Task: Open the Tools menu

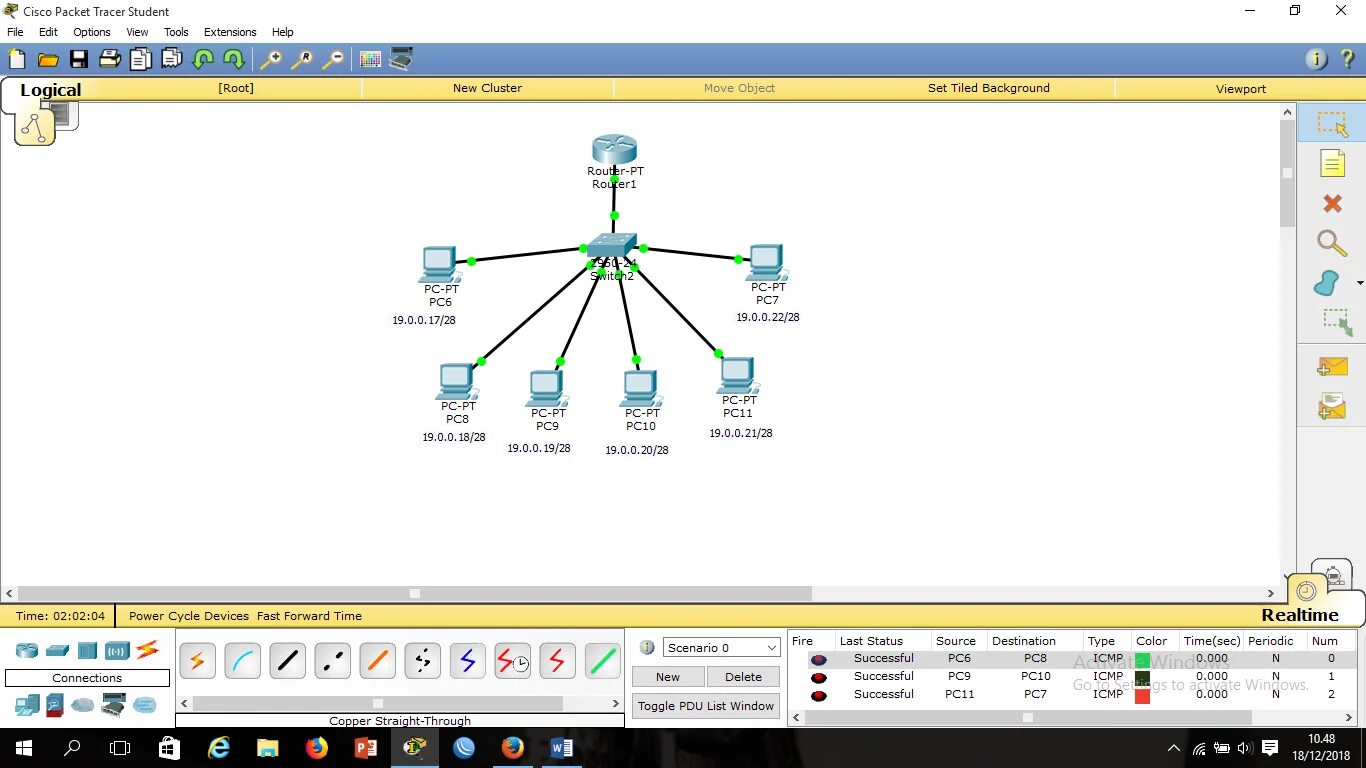Action: tap(176, 32)
